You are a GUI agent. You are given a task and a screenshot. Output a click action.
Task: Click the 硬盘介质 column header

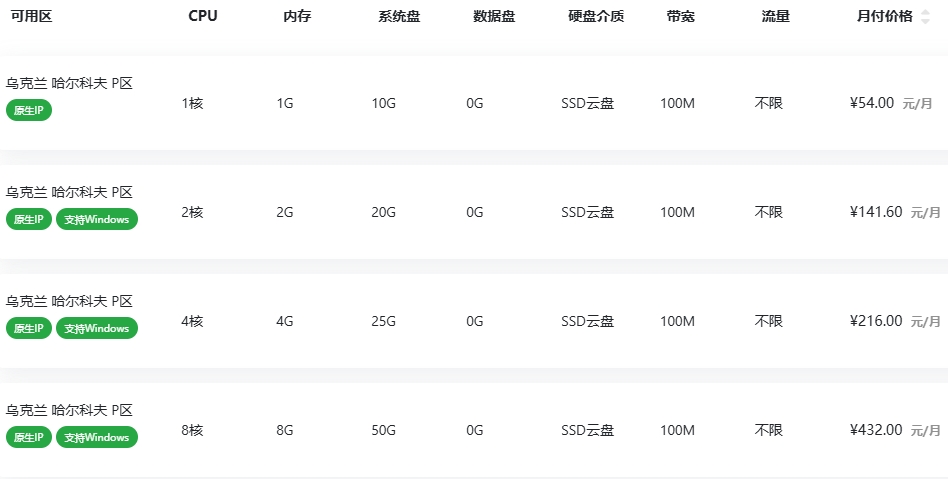tap(596, 16)
